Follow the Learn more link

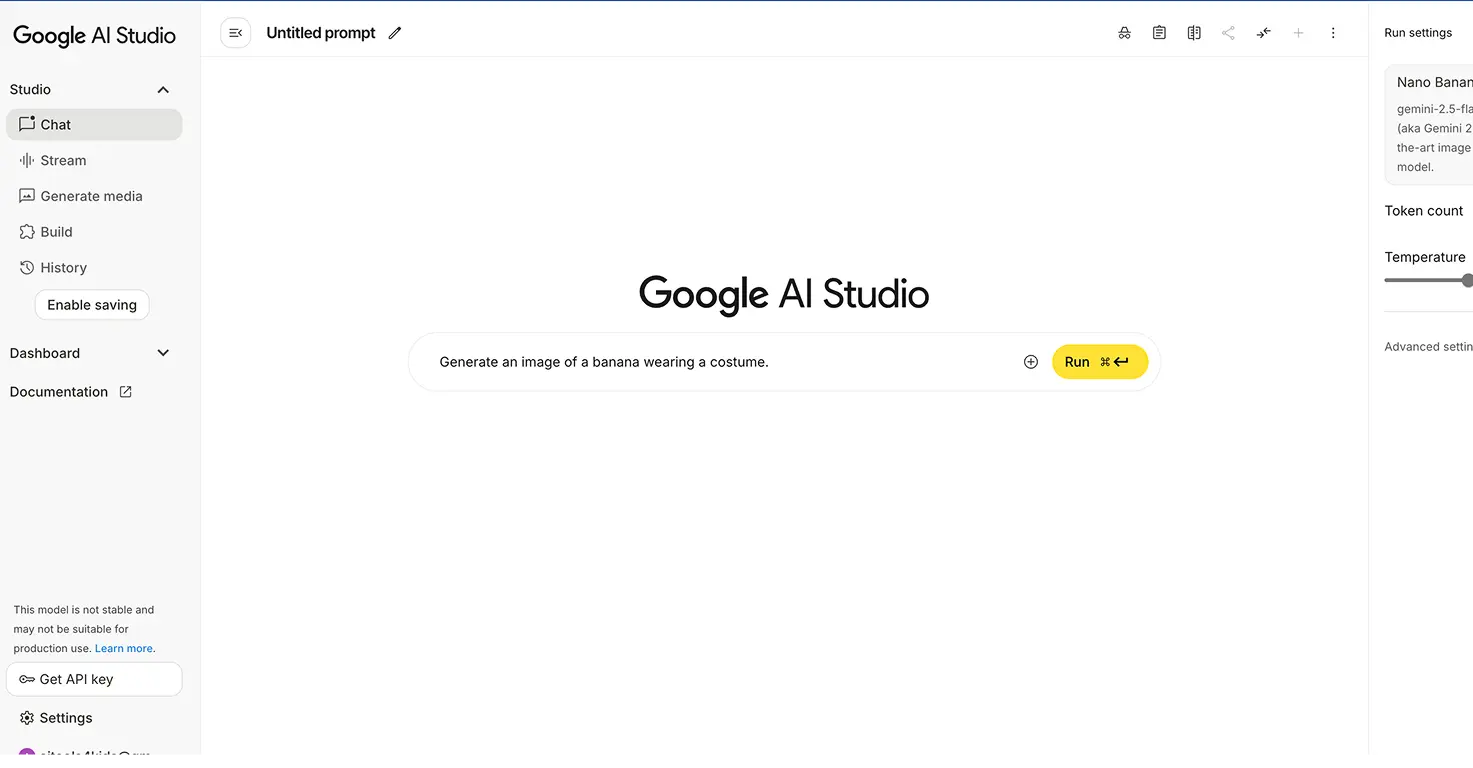125,649
